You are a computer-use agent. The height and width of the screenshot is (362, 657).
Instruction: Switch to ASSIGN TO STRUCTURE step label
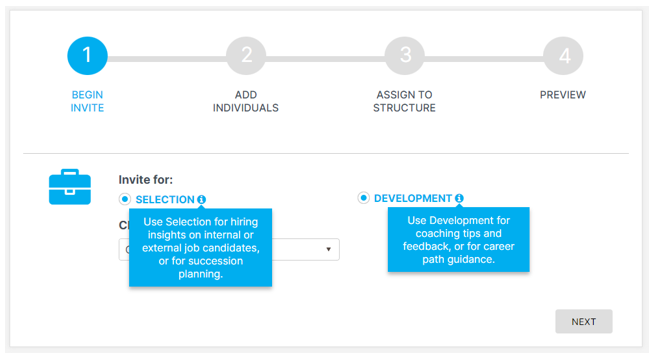click(404, 101)
